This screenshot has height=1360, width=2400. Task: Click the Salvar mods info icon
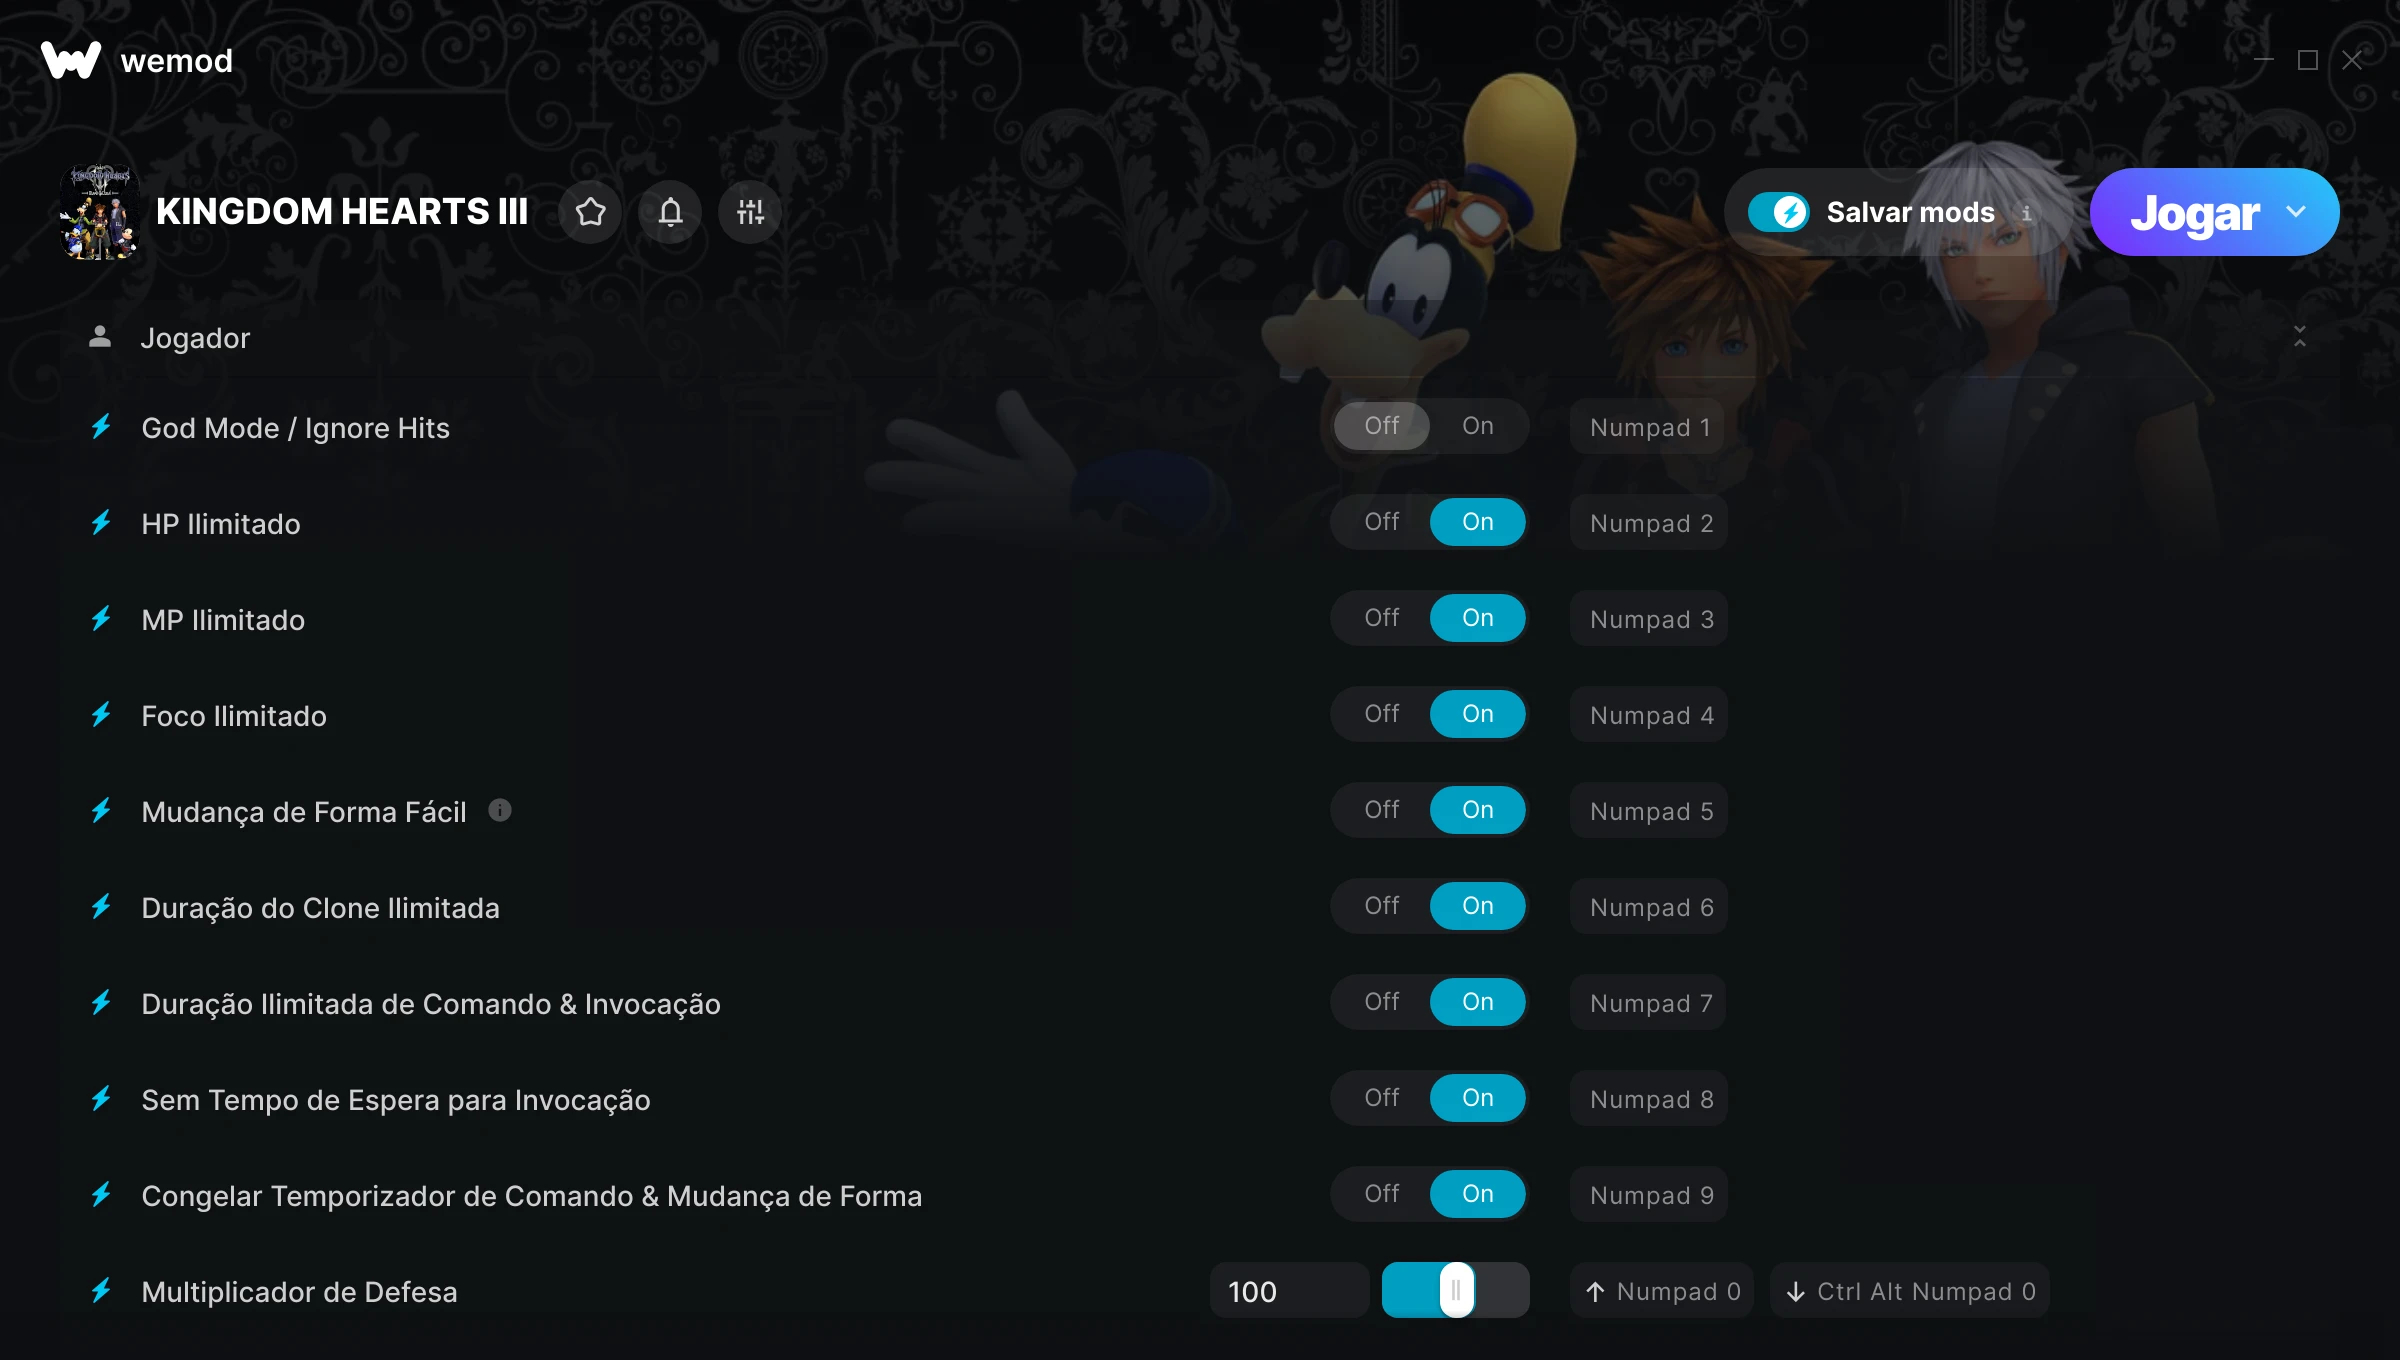click(x=2026, y=213)
